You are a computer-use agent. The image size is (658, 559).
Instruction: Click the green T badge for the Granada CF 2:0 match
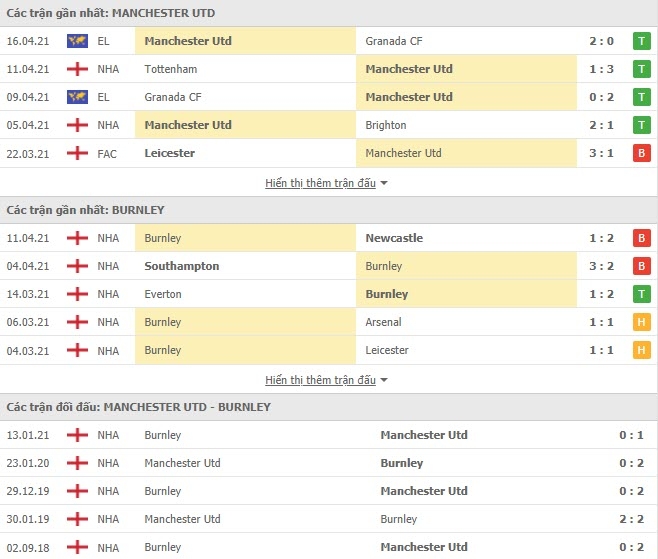(641, 41)
